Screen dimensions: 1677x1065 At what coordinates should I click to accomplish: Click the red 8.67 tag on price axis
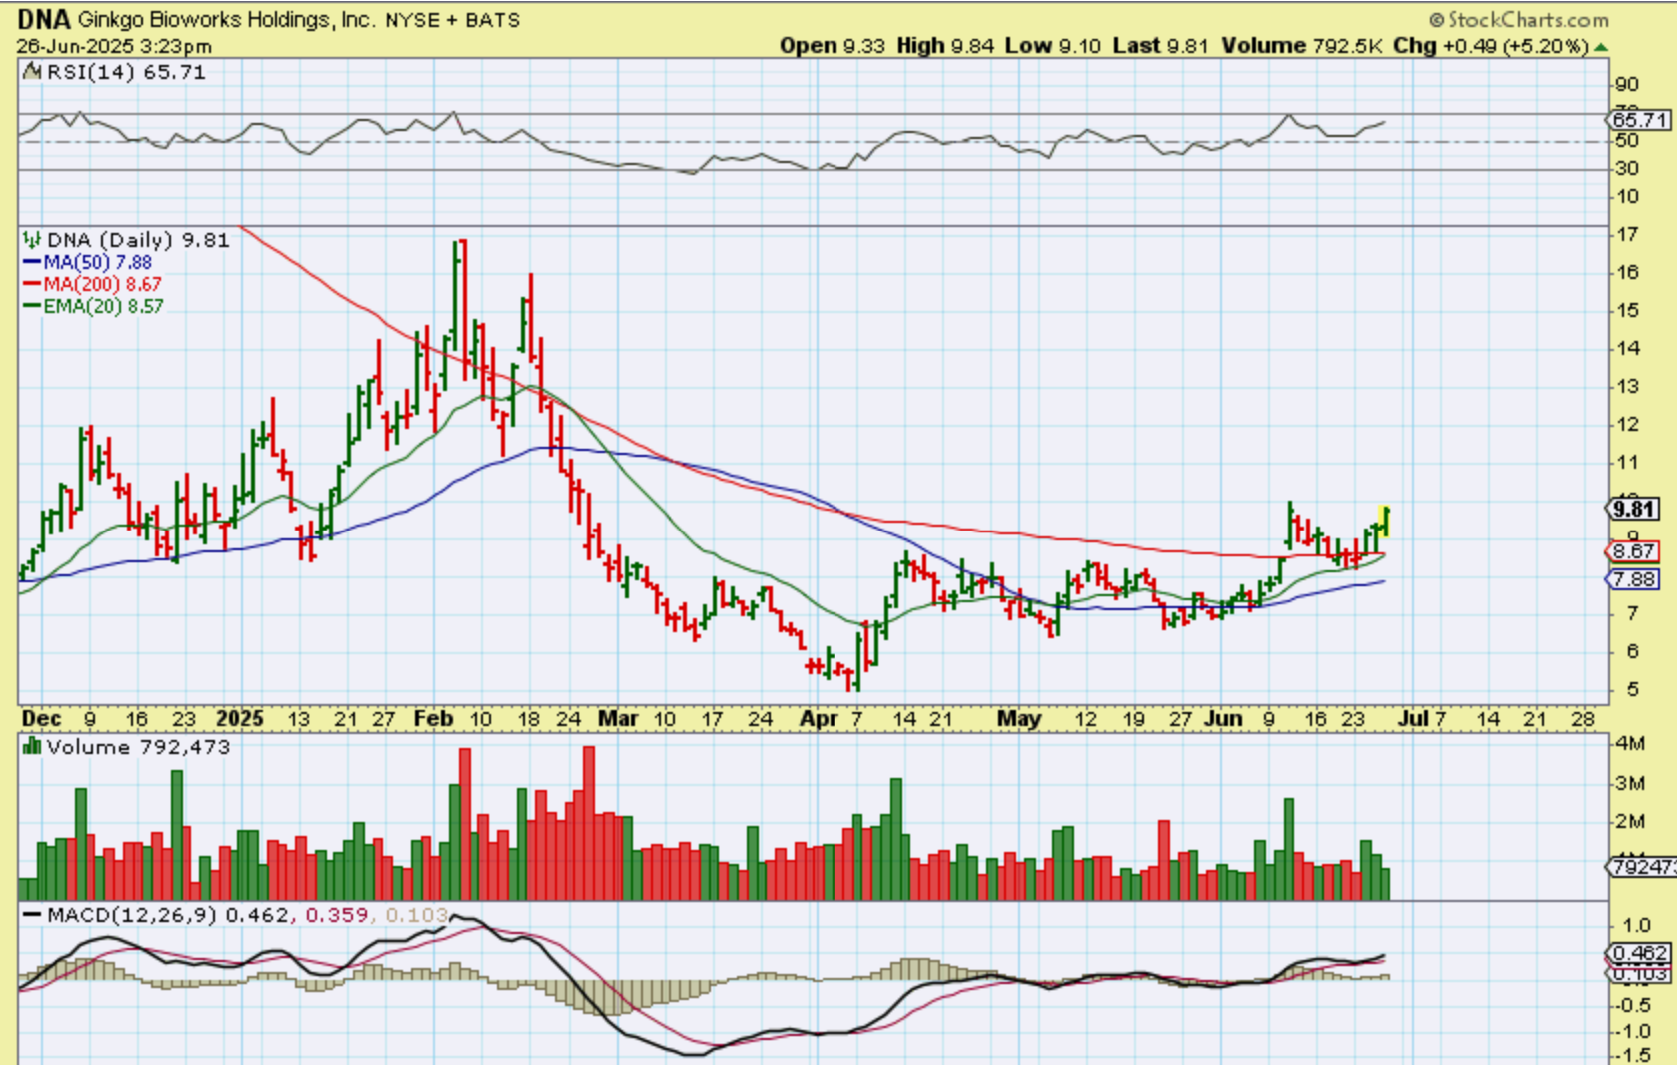tap(1634, 551)
